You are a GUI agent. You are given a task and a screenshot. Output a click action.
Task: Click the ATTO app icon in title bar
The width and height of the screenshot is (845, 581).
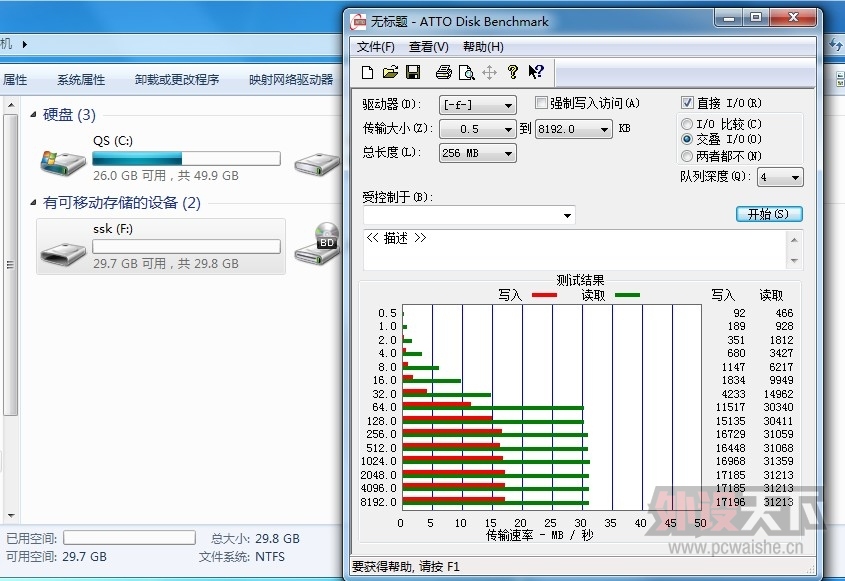tap(358, 22)
